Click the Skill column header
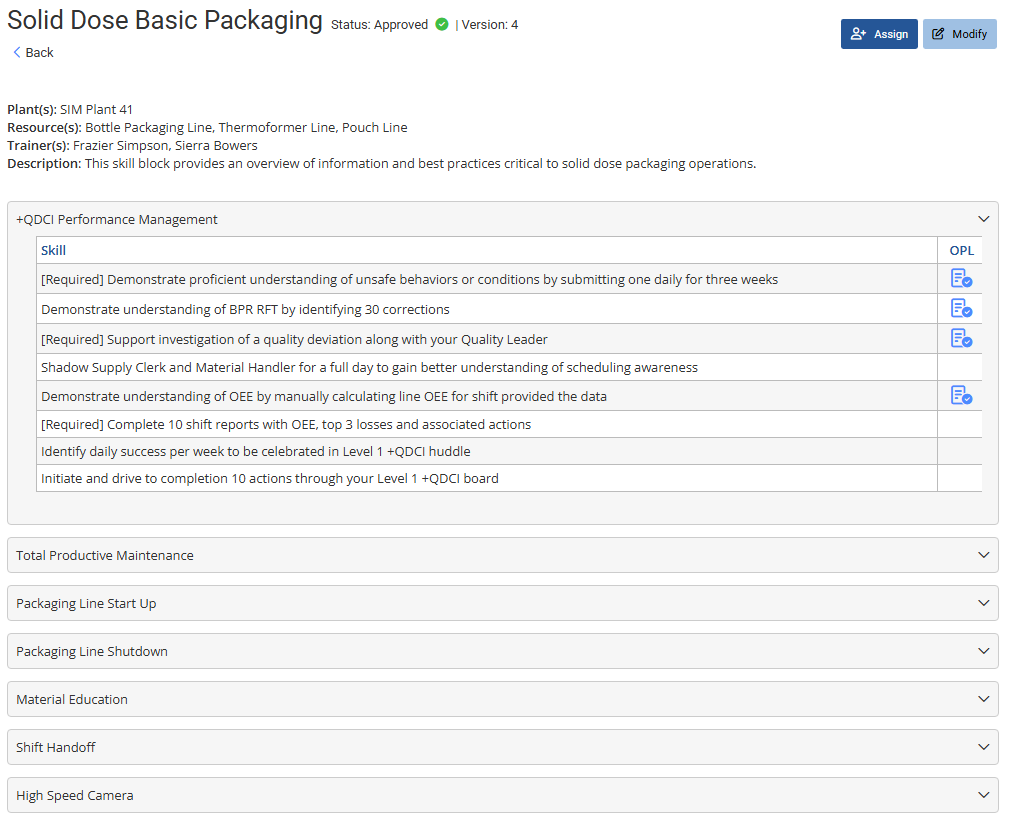This screenshot has height=830, width=1009. (x=54, y=250)
